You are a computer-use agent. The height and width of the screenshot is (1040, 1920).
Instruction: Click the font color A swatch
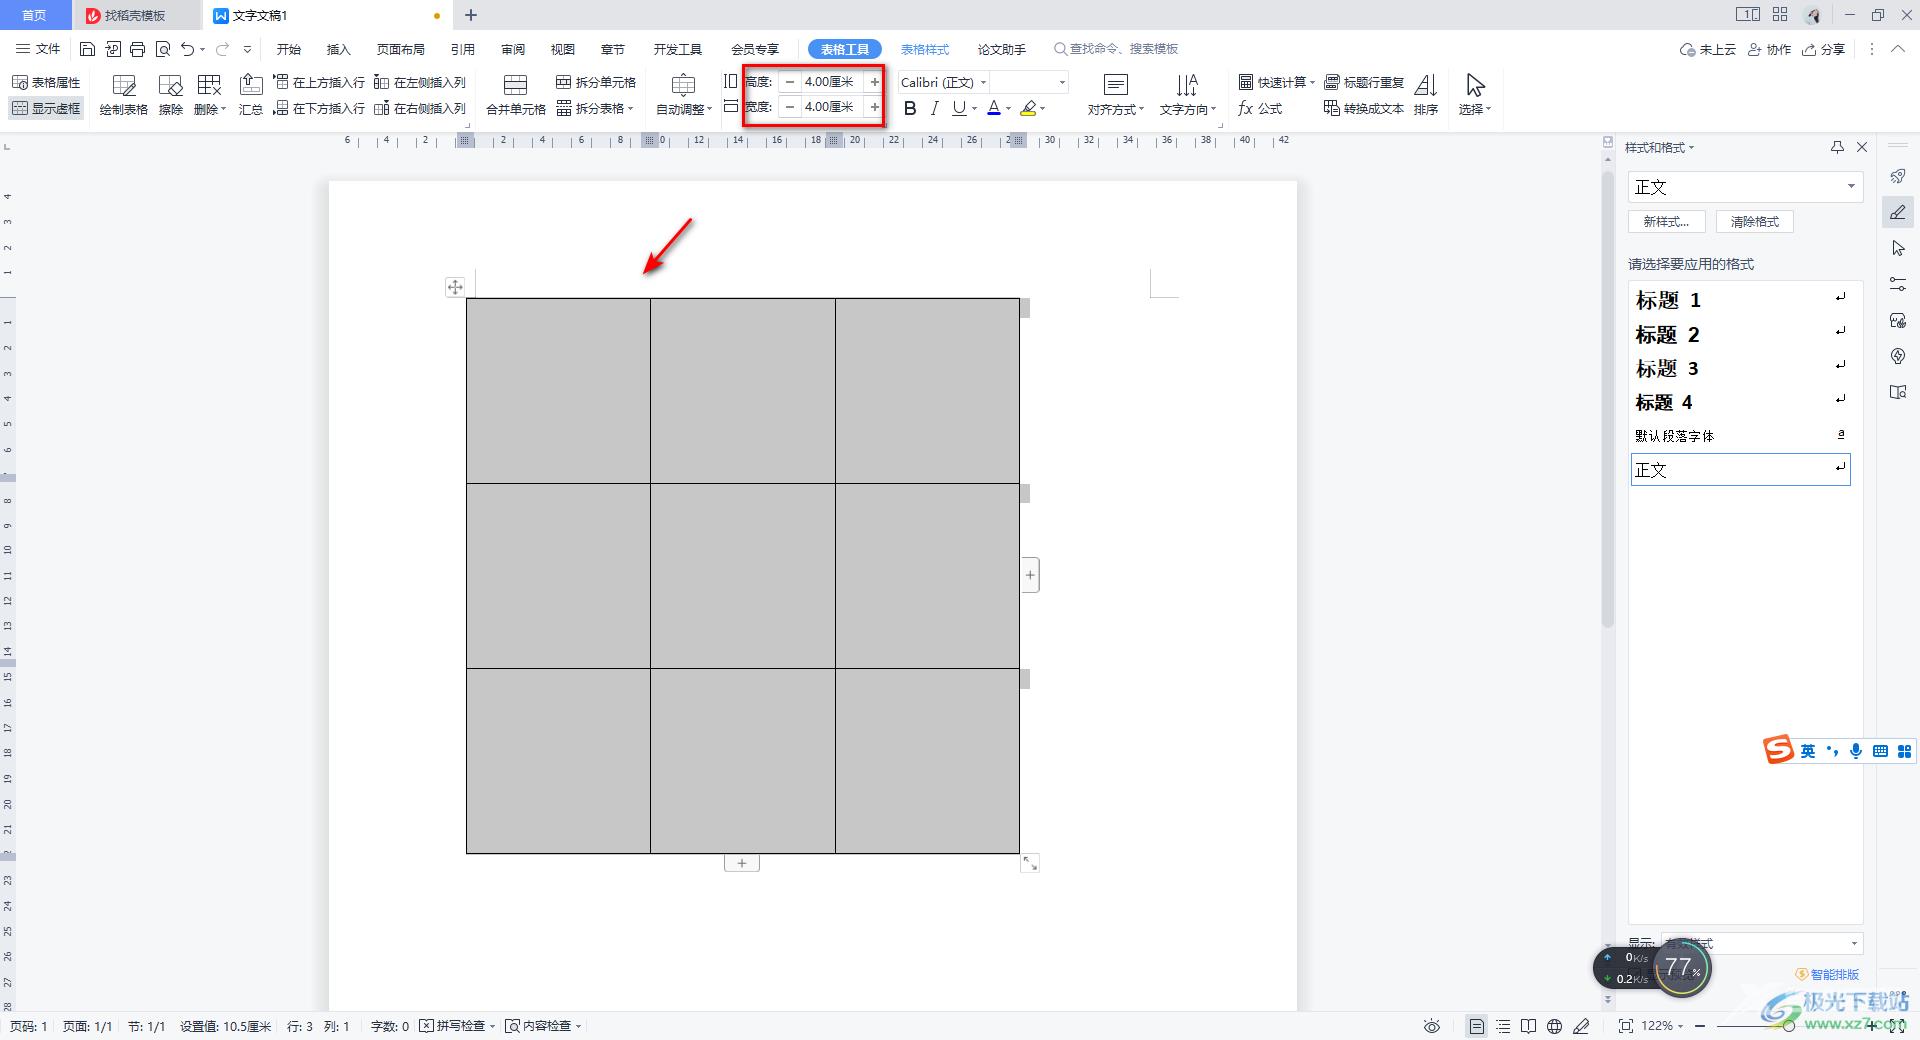[x=994, y=108]
